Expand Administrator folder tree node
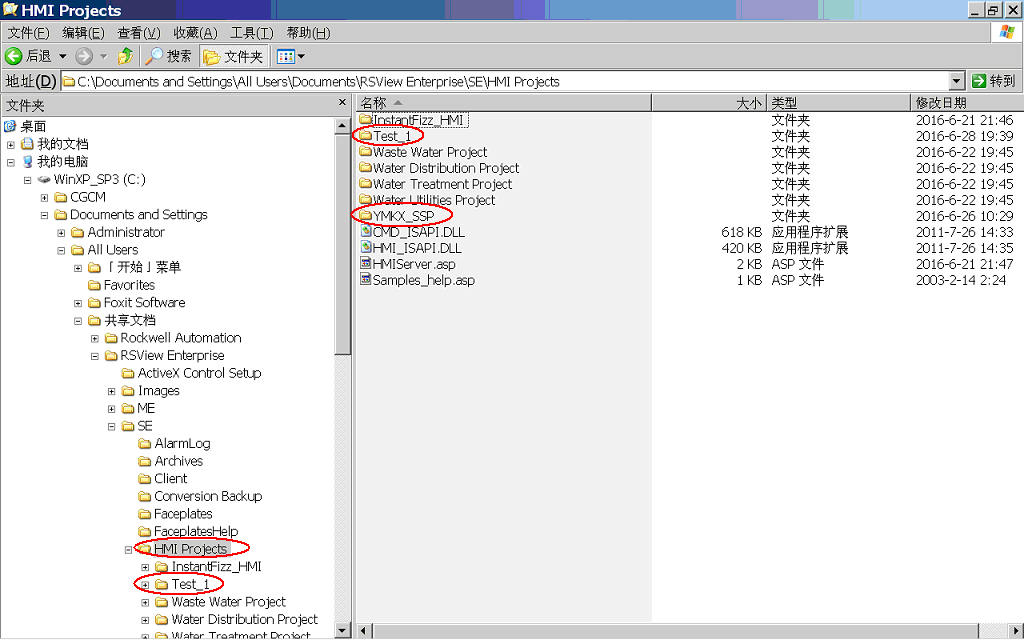This screenshot has height=640, width=1024. pyautogui.click(x=61, y=232)
